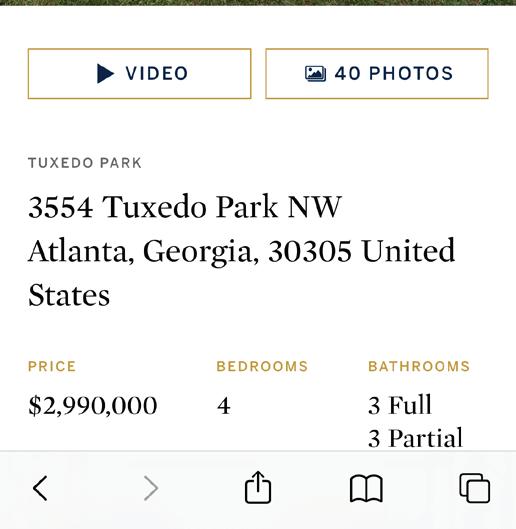
Task: Open the Share sheet icon
Action: click(x=258, y=487)
